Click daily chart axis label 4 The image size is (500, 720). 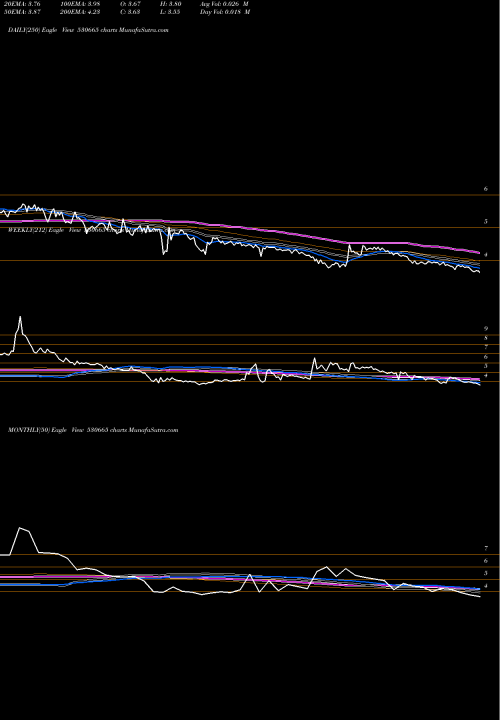click(485, 254)
